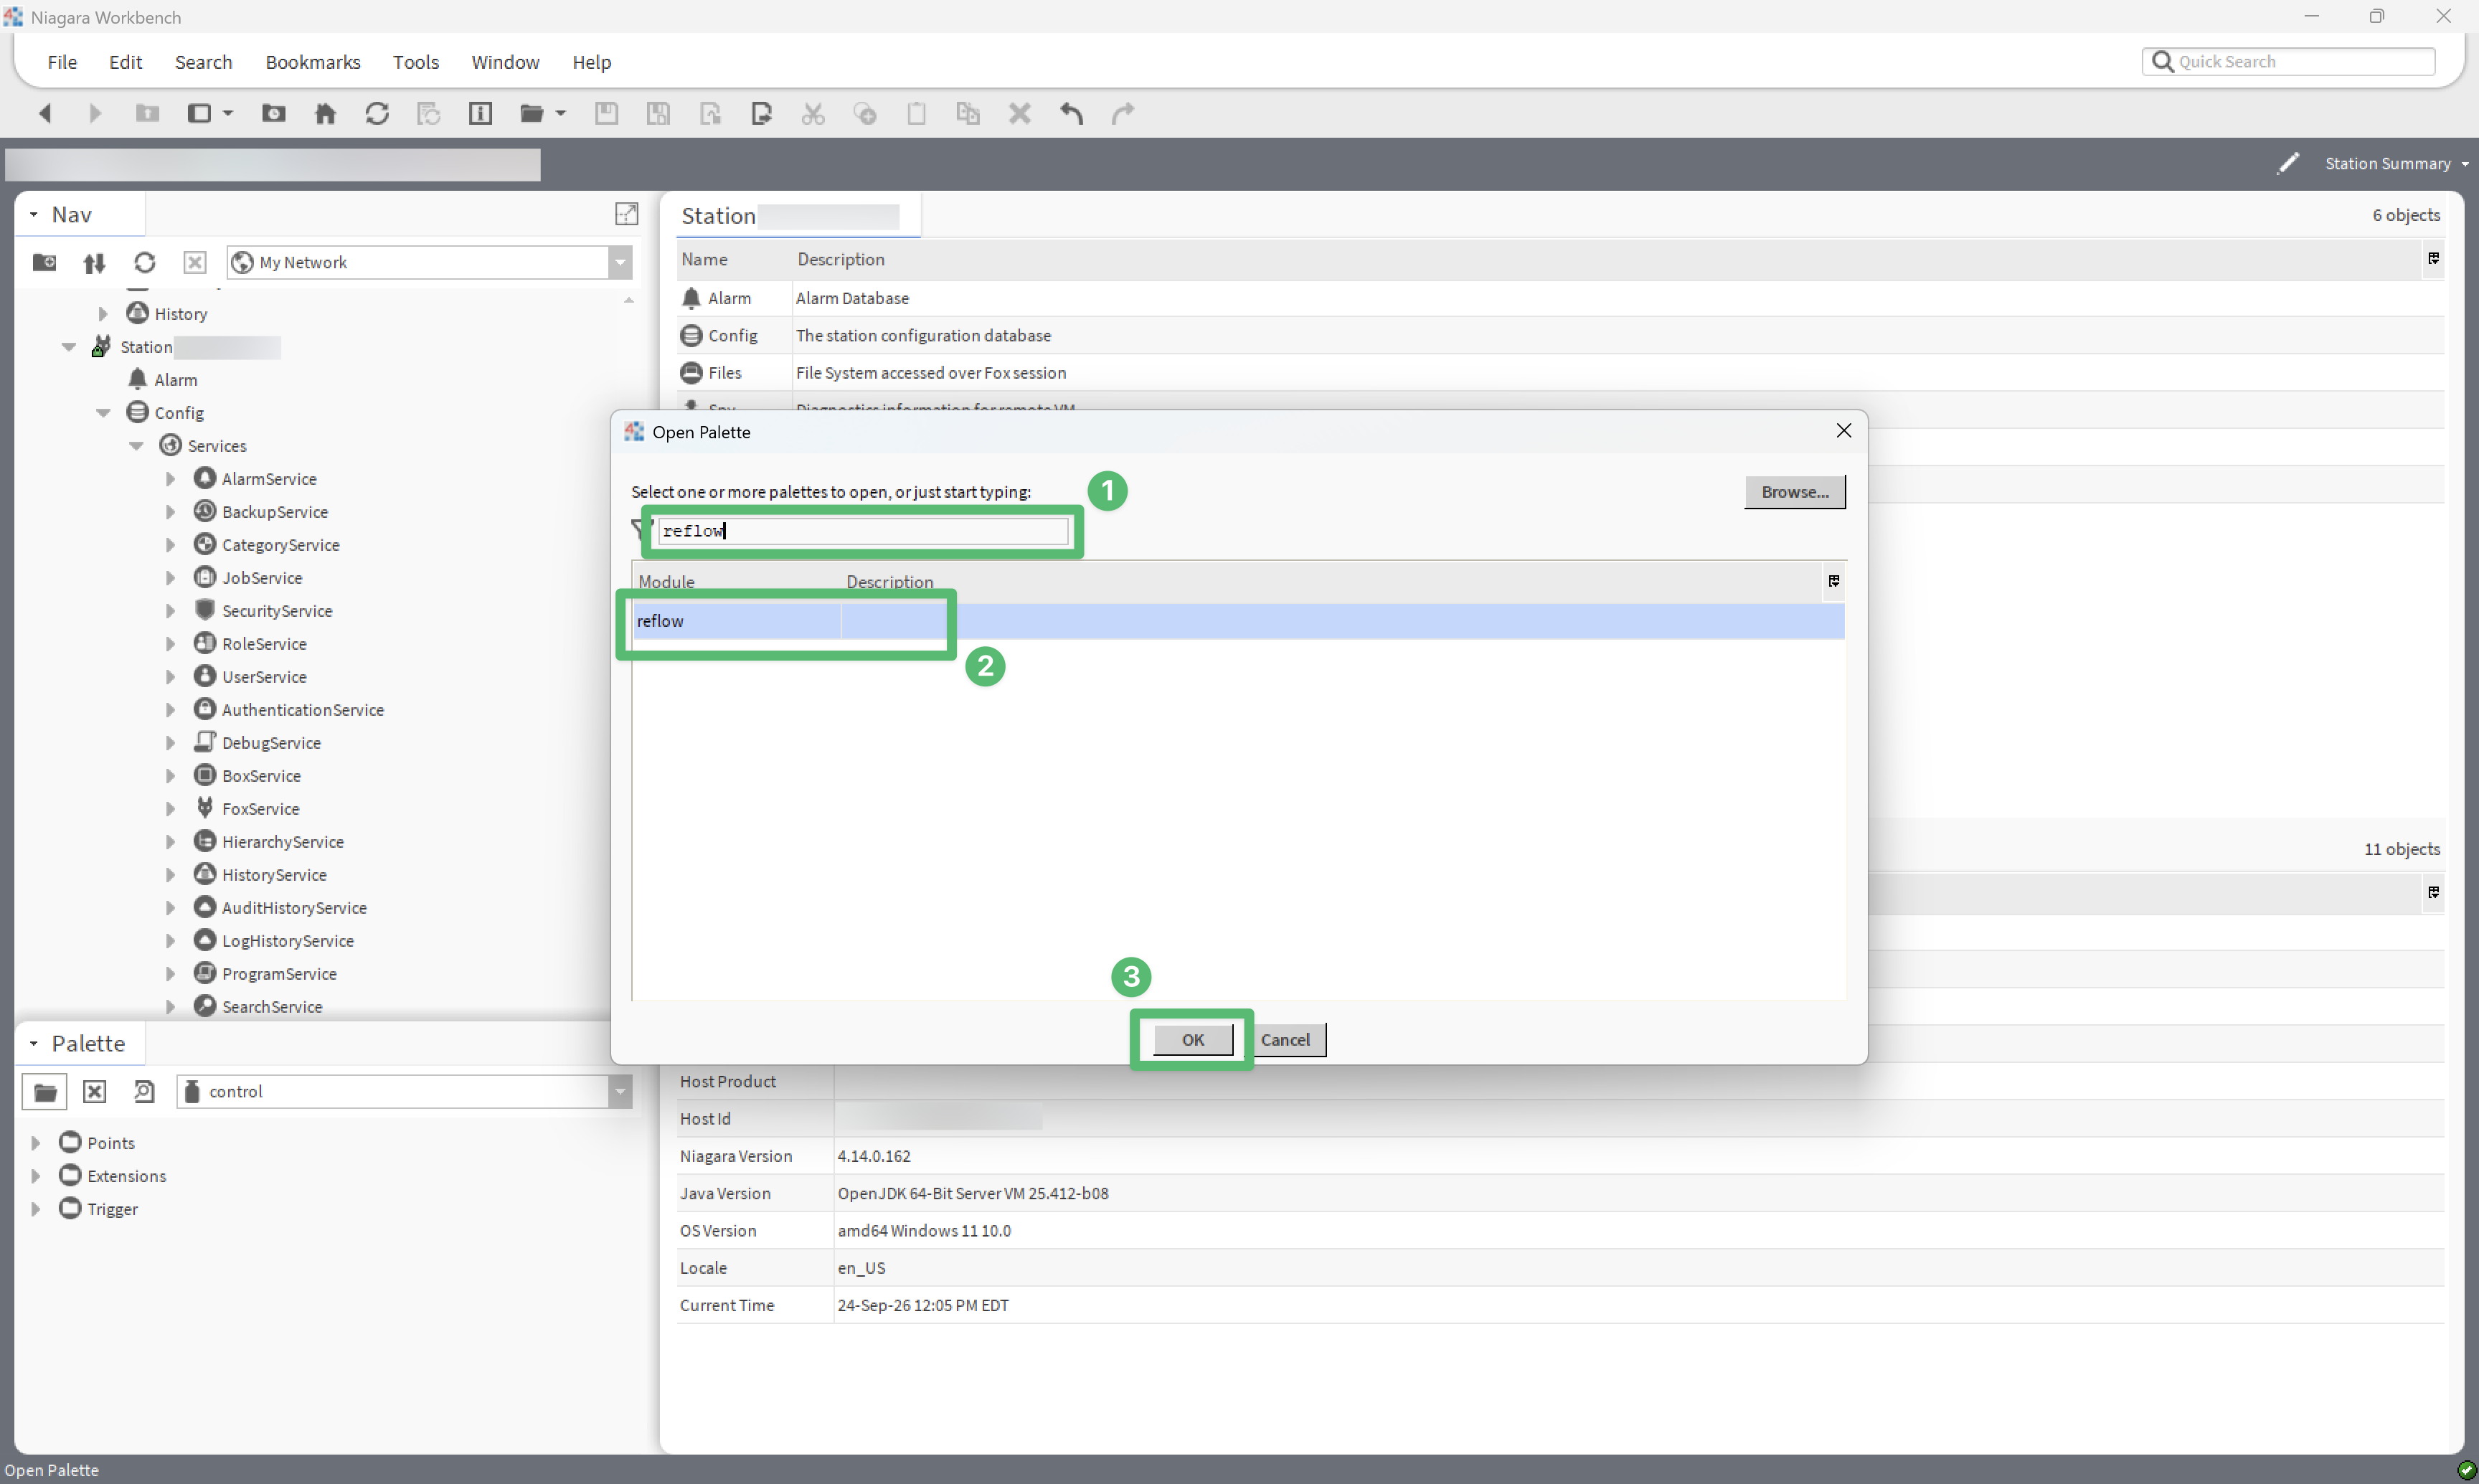Open the Window menu

tap(505, 62)
